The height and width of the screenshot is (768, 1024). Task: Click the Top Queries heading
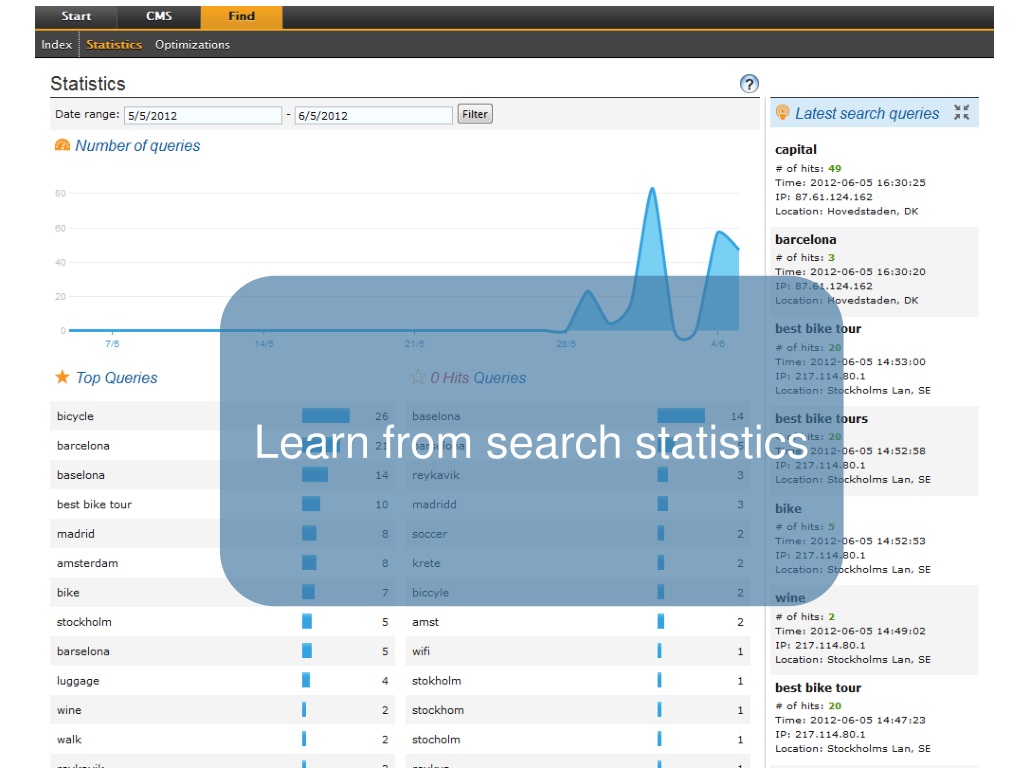coord(116,377)
